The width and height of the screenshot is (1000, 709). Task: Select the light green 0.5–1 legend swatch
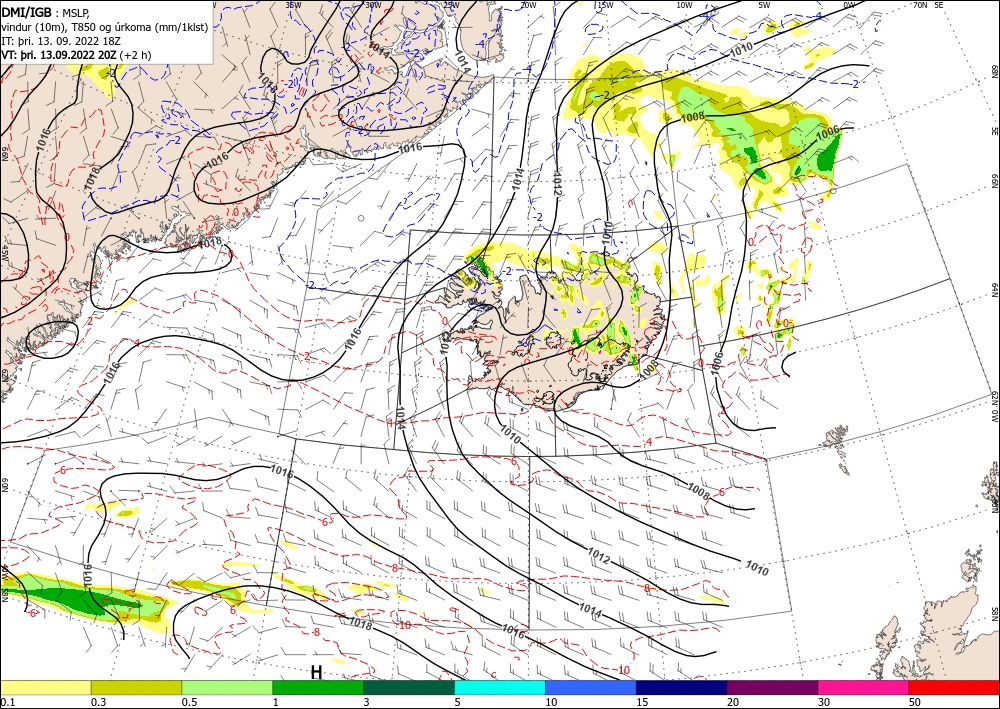tap(227, 687)
